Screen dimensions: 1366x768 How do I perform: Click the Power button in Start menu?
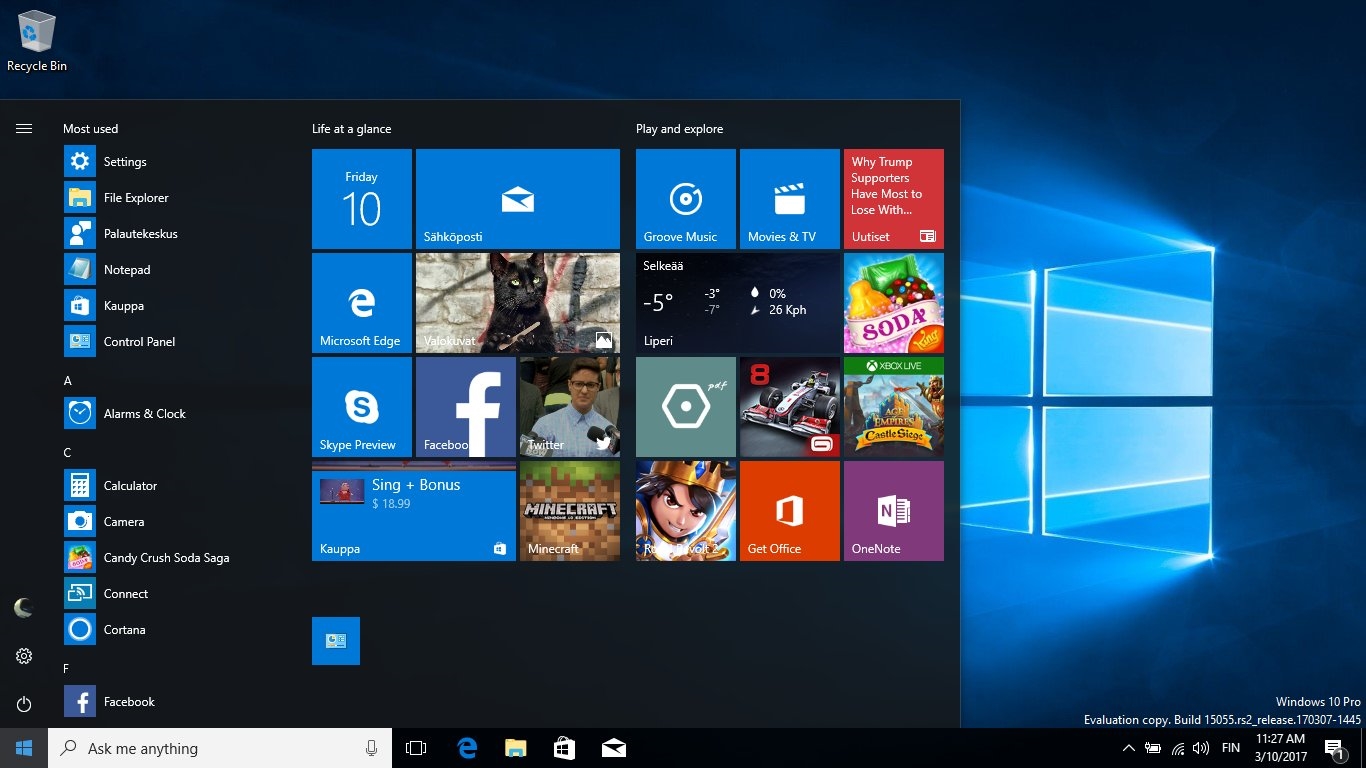click(x=24, y=704)
